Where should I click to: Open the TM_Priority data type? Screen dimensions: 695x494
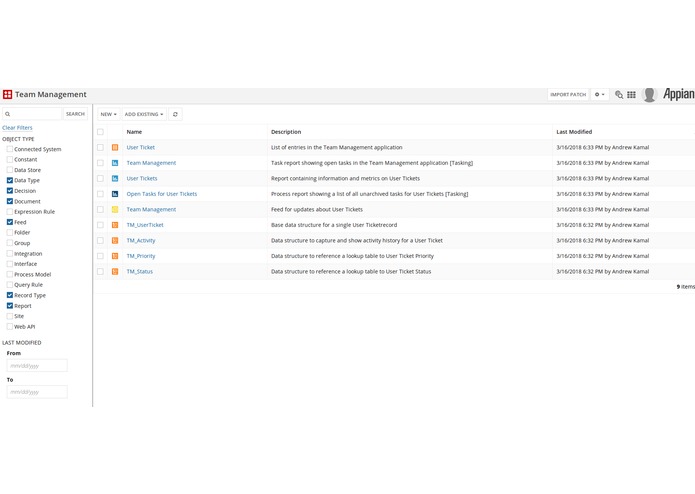point(141,256)
